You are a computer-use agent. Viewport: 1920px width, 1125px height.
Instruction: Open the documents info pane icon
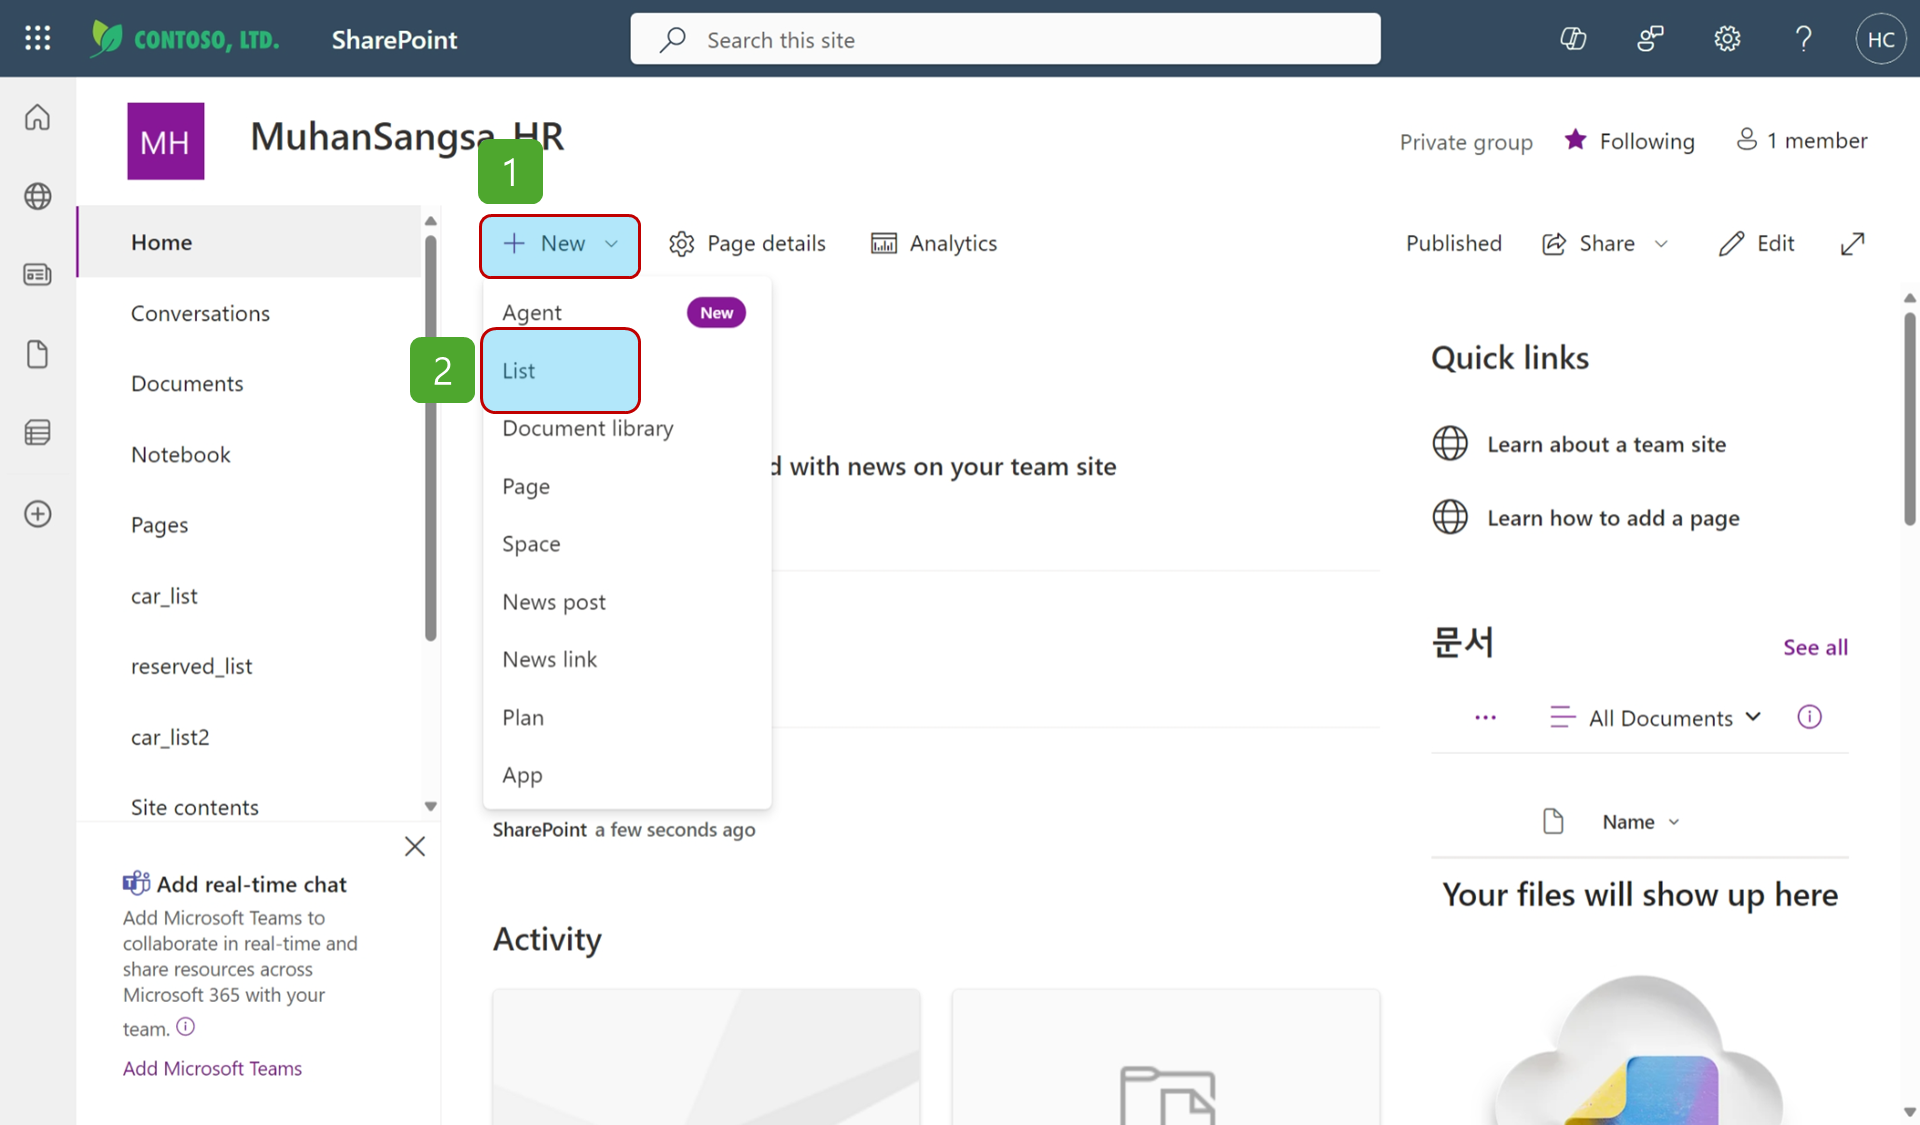[1809, 717]
